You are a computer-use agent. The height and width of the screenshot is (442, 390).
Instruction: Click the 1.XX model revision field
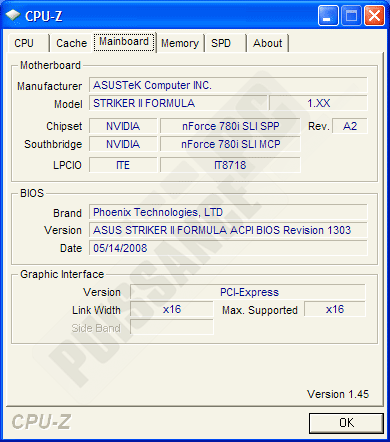pos(318,103)
